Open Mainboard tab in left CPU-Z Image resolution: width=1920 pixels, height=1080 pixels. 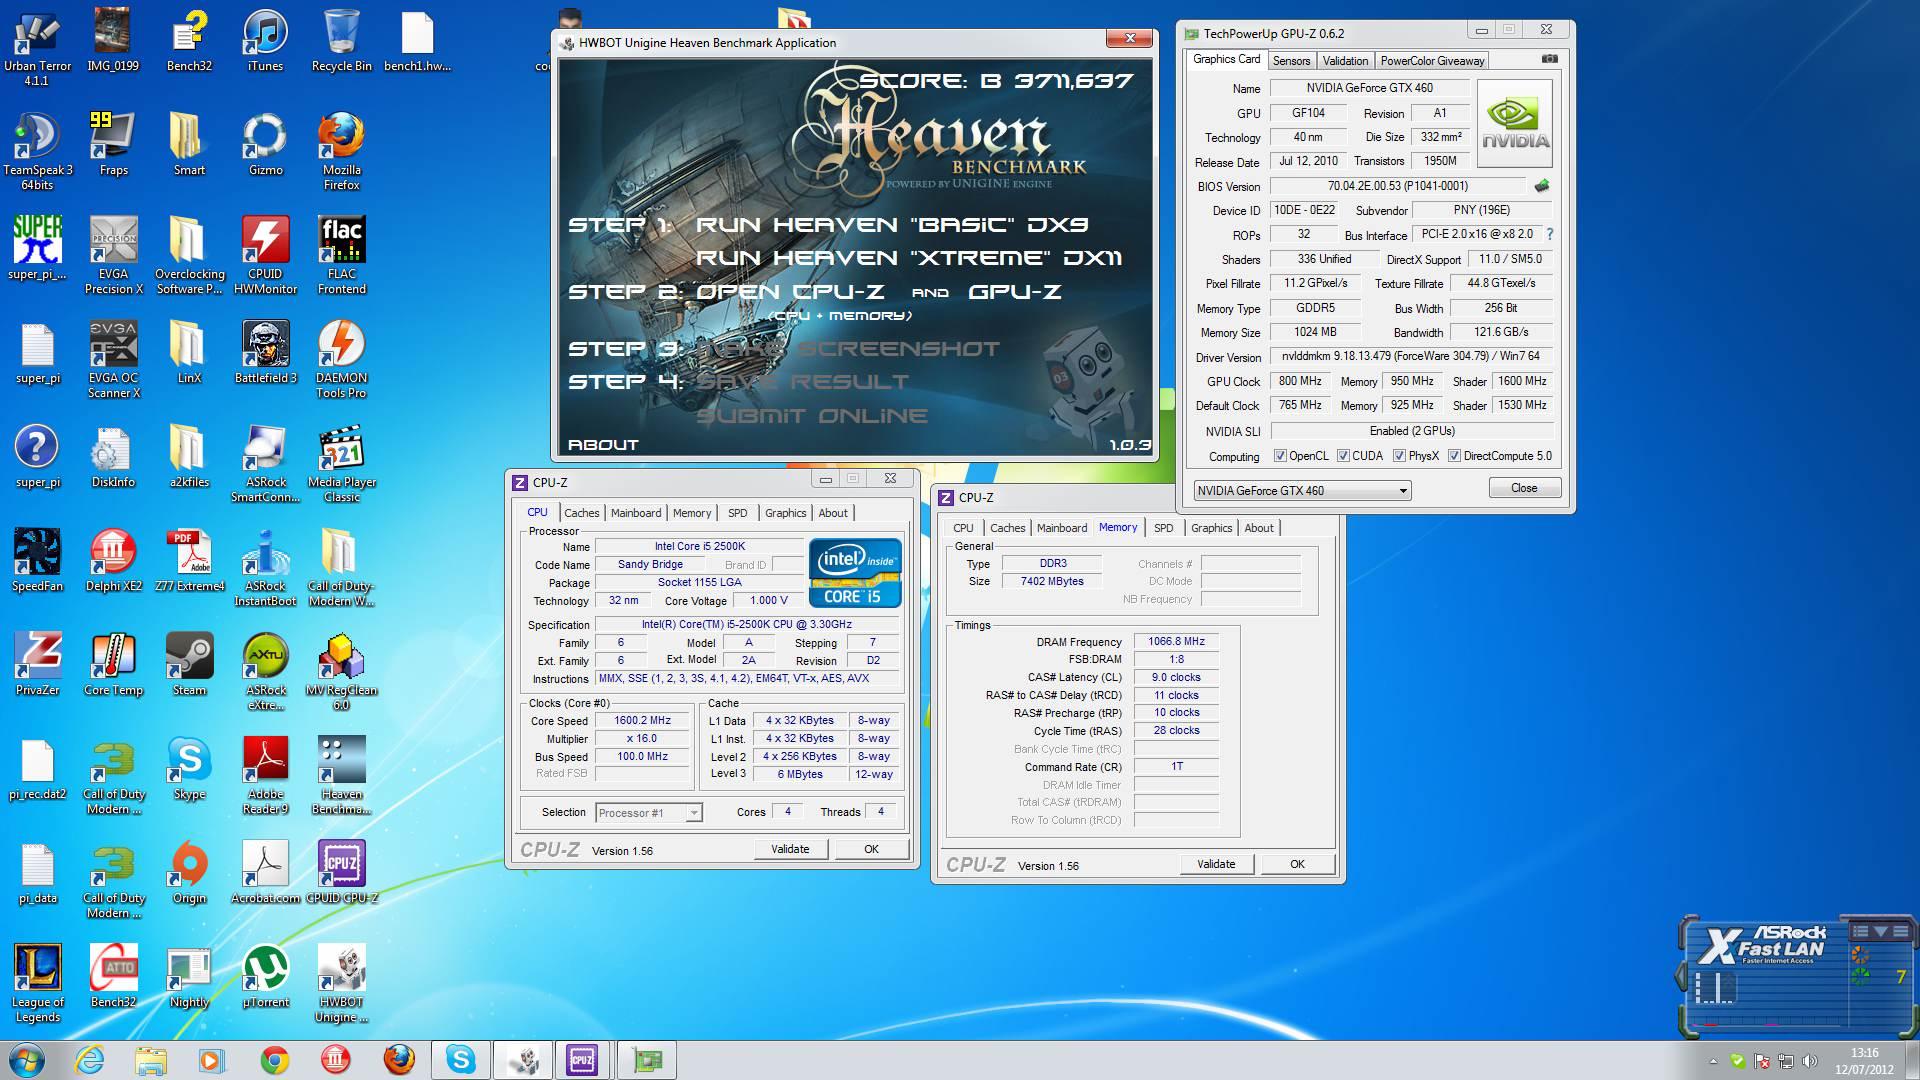pos(636,513)
